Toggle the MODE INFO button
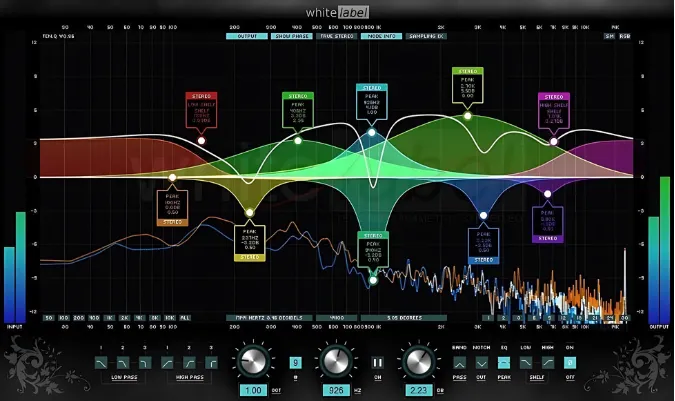Image resolution: width=675 pixels, height=401 pixels. [381, 36]
